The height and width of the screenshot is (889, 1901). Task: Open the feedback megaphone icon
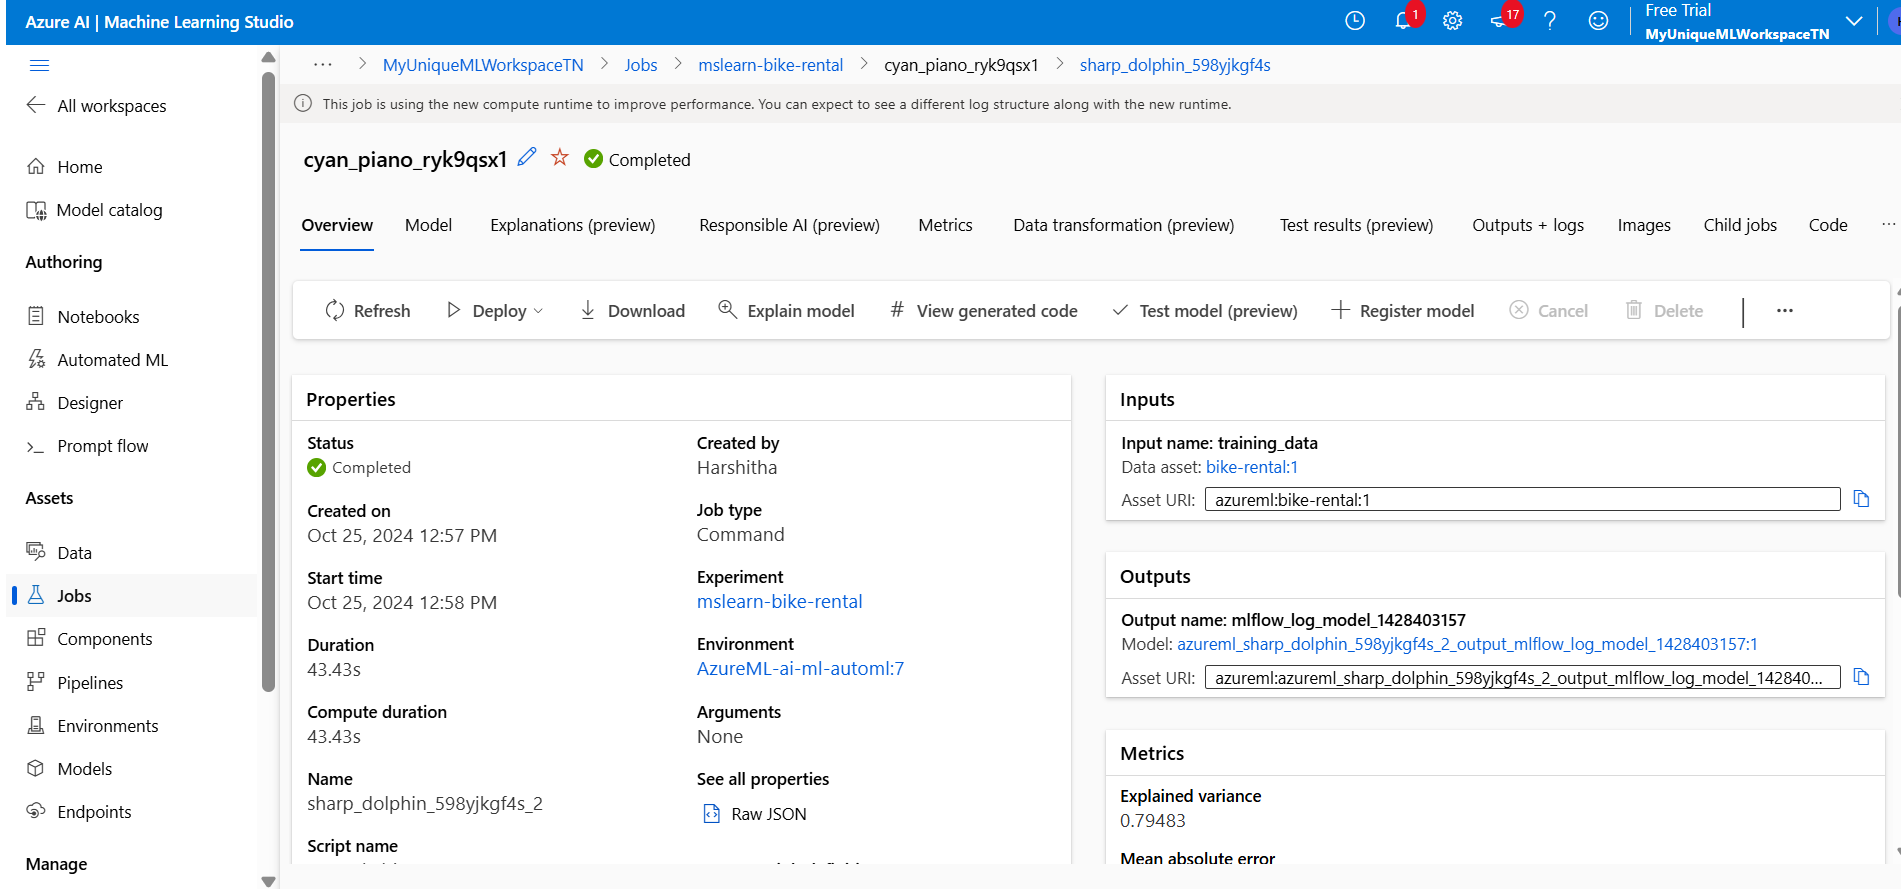[x=1499, y=21]
